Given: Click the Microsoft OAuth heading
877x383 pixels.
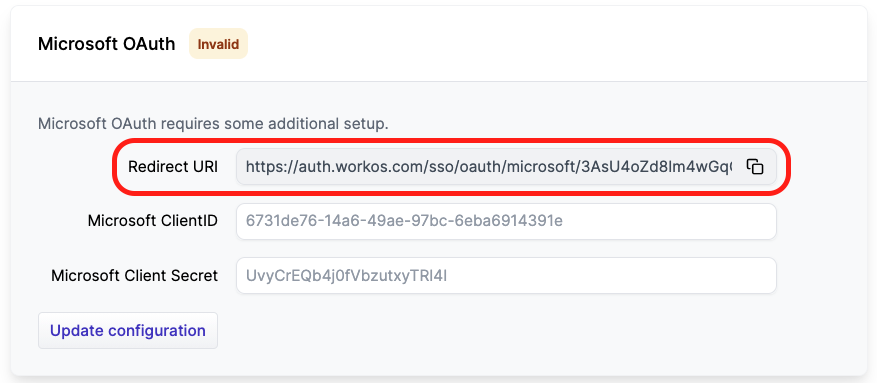Looking at the screenshot, I should click(x=106, y=44).
